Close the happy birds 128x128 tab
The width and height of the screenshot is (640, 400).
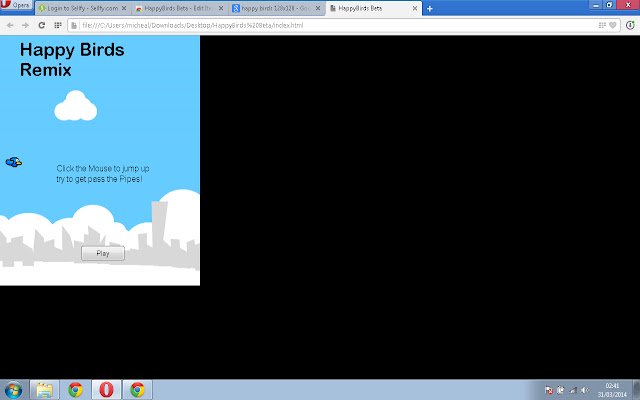pos(318,8)
